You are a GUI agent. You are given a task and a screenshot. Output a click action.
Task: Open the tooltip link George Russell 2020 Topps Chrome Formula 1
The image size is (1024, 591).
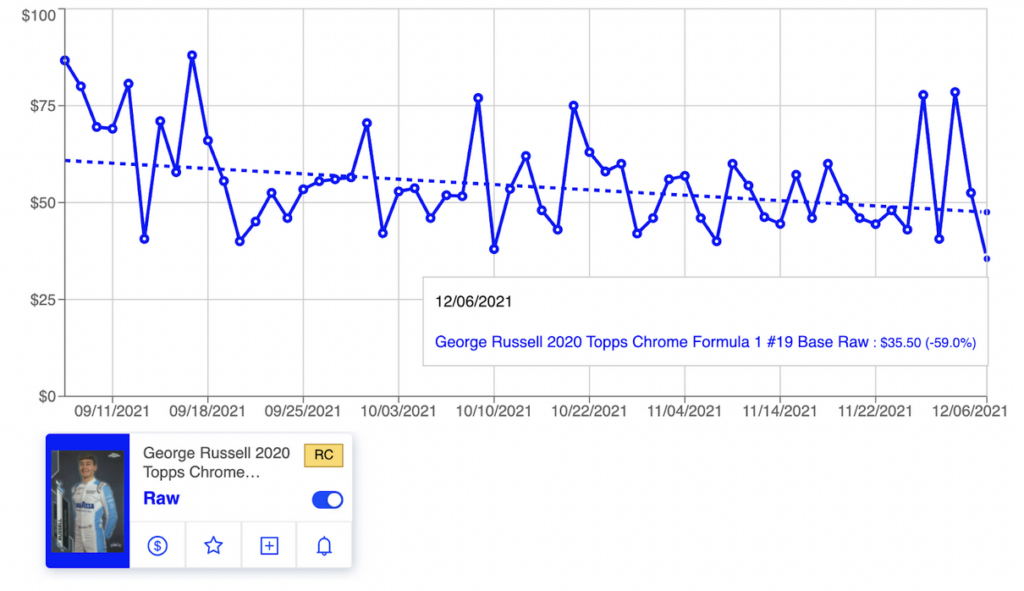pyautogui.click(x=651, y=342)
